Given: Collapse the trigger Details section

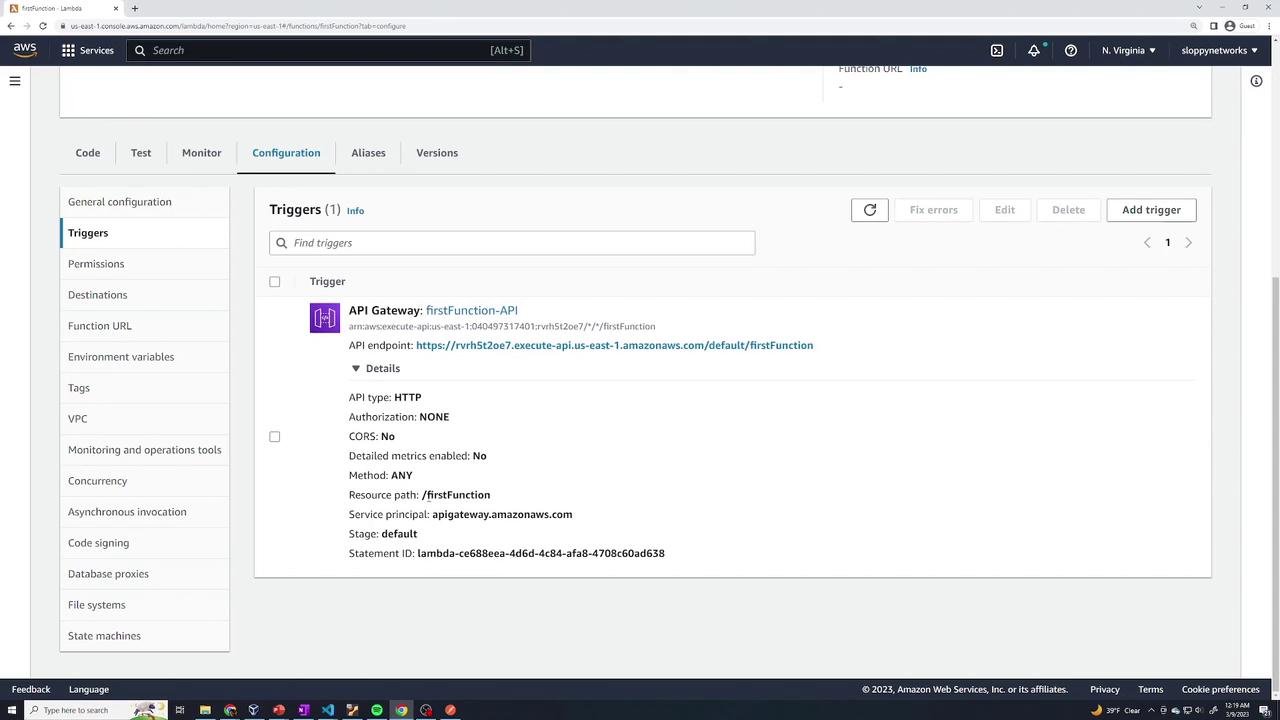Looking at the screenshot, I should [x=376, y=369].
